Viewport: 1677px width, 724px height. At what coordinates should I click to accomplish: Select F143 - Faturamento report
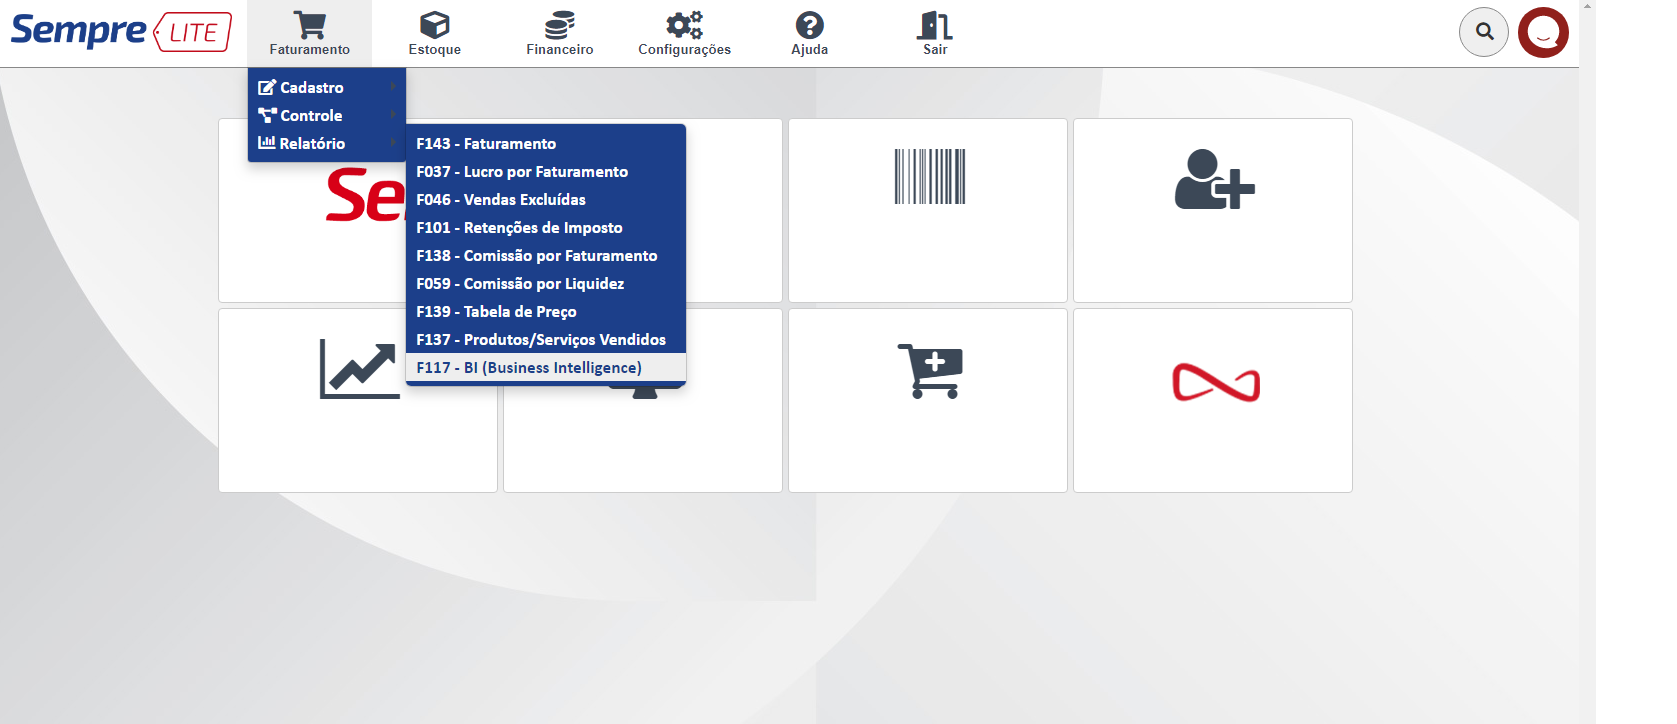pyautogui.click(x=546, y=144)
